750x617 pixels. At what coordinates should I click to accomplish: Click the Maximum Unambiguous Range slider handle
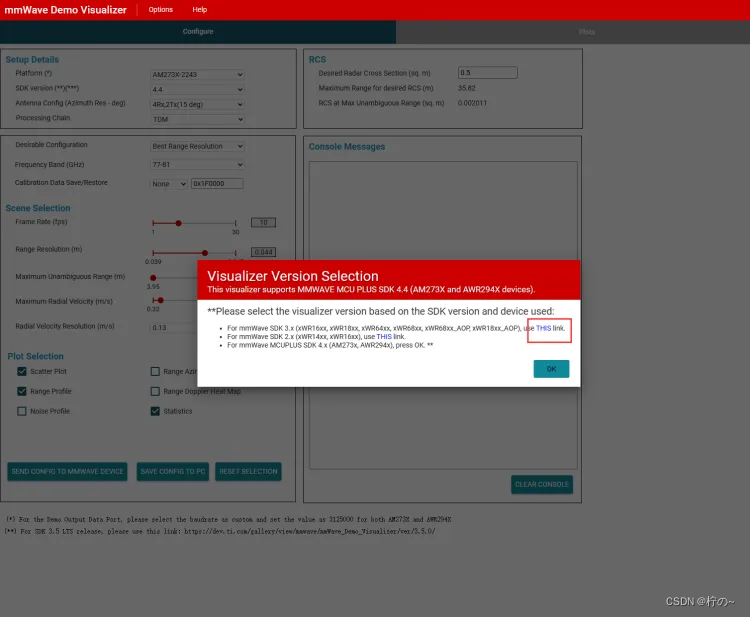point(153,278)
